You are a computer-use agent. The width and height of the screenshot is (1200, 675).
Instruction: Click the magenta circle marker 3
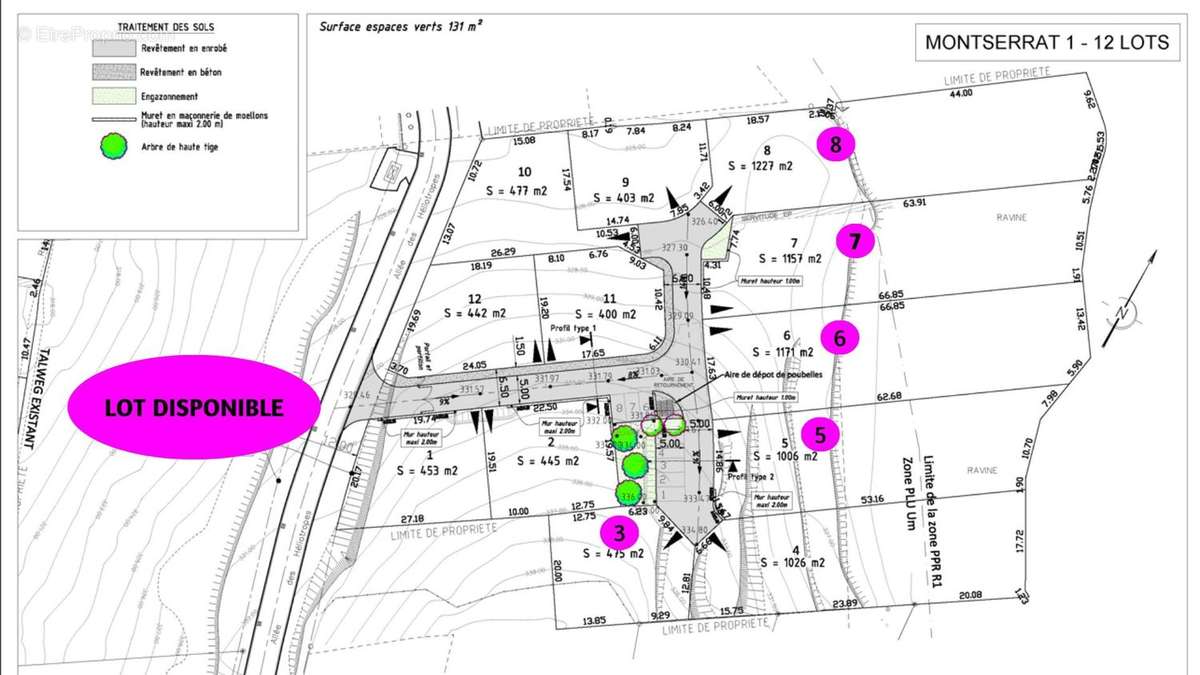point(619,532)
